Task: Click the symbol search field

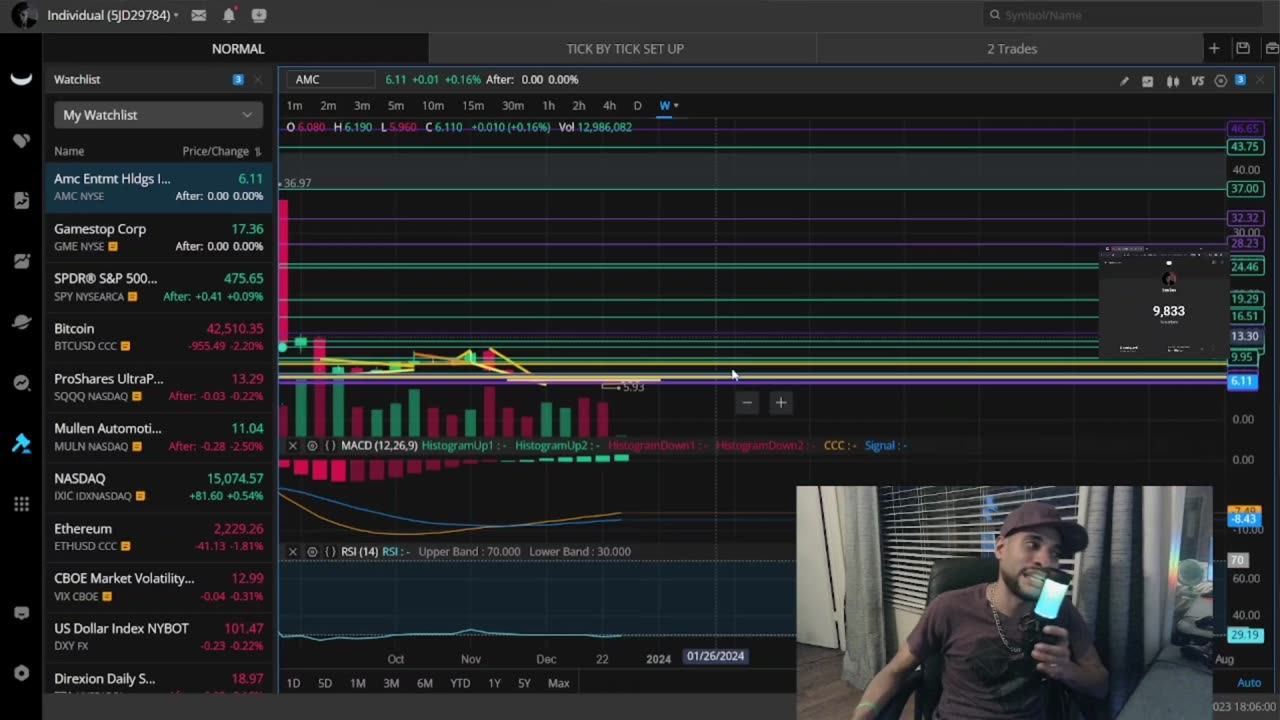Action: (1121, 15)
